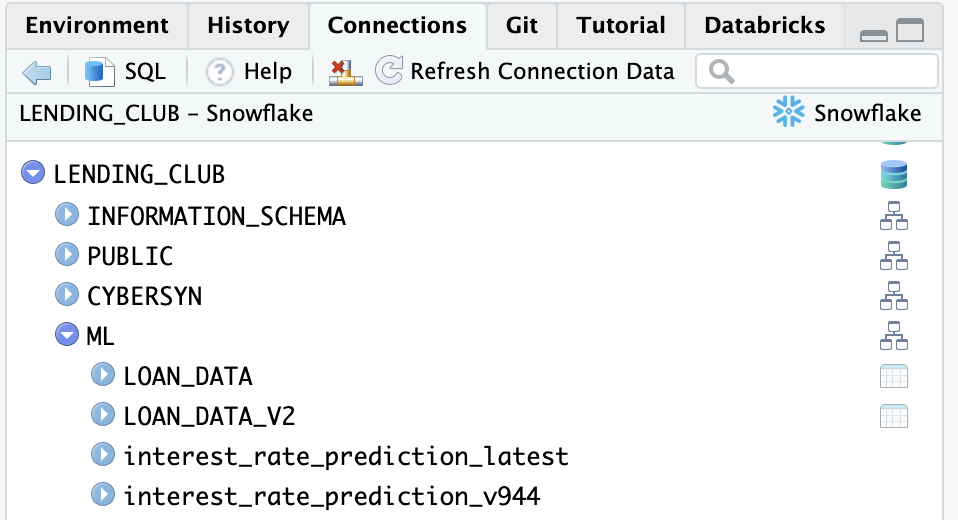Switch to the Databricks tab

point(765,25)
